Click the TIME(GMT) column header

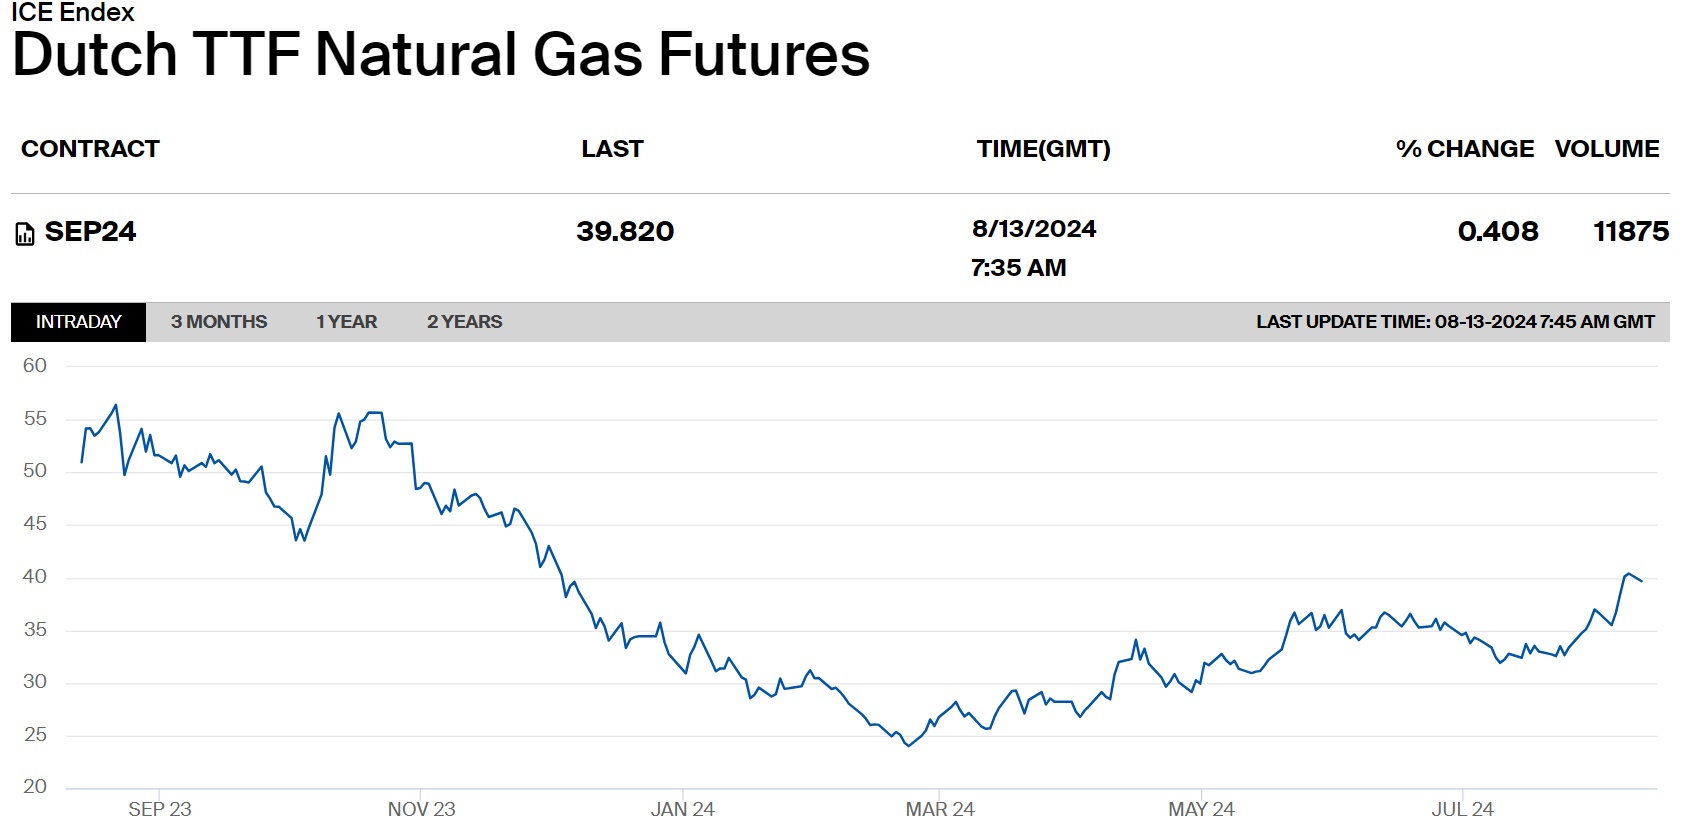click(x=1043, y=149)
